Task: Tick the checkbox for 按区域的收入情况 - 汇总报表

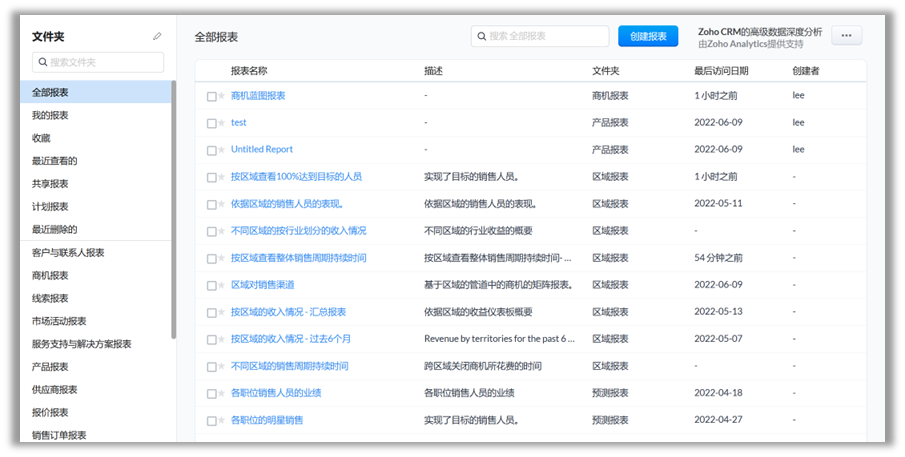Action: 211,313
